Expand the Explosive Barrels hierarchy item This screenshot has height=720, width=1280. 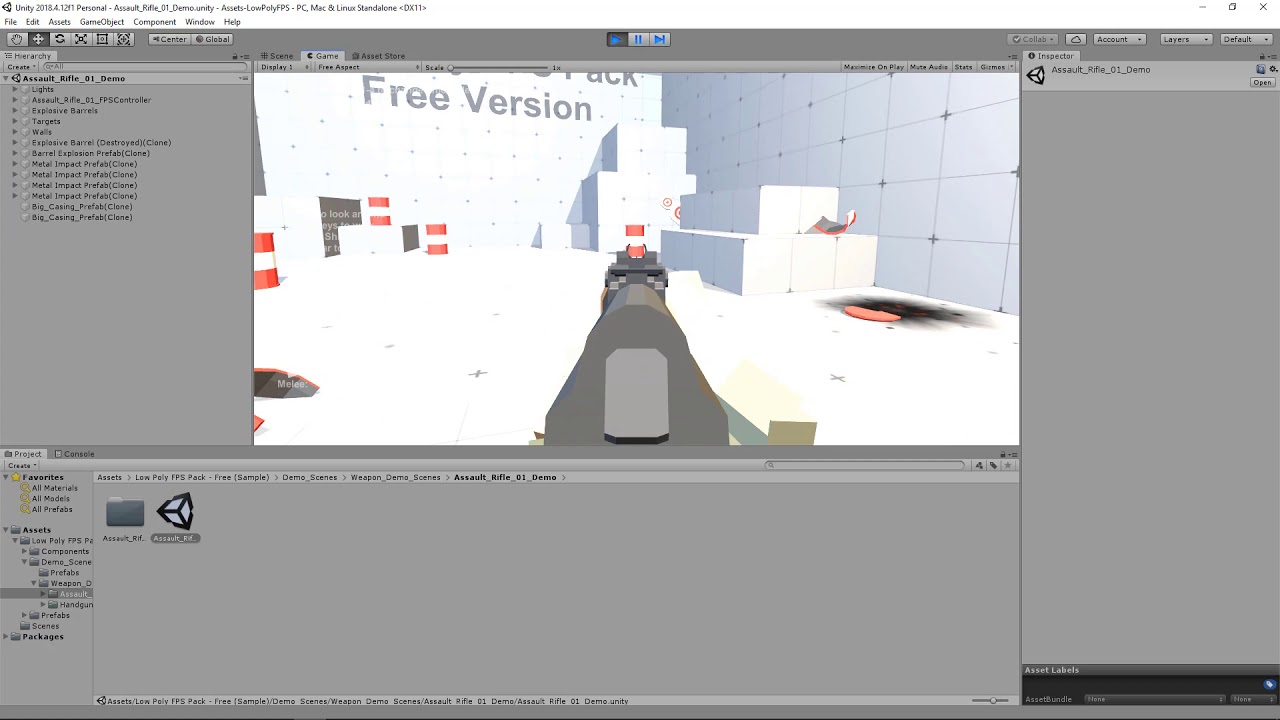[x=15, y=111]
